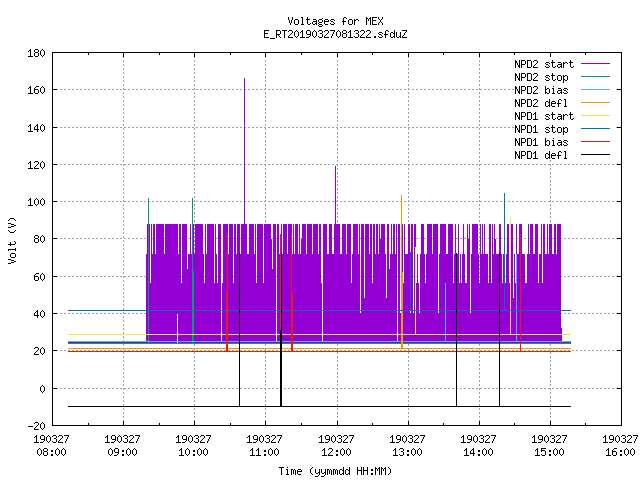Click the orange line sample beside NPD2 defl
This screenshot has height=480, width=640.
click(x=595, y=102)
